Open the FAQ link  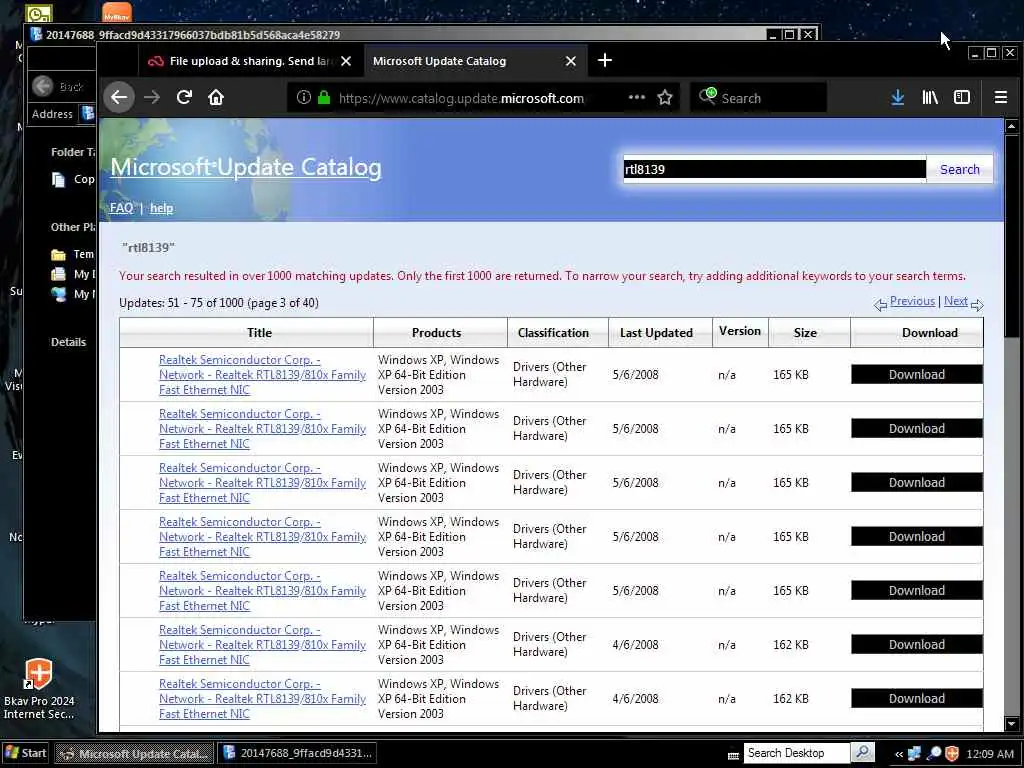[x=121, y=208]
